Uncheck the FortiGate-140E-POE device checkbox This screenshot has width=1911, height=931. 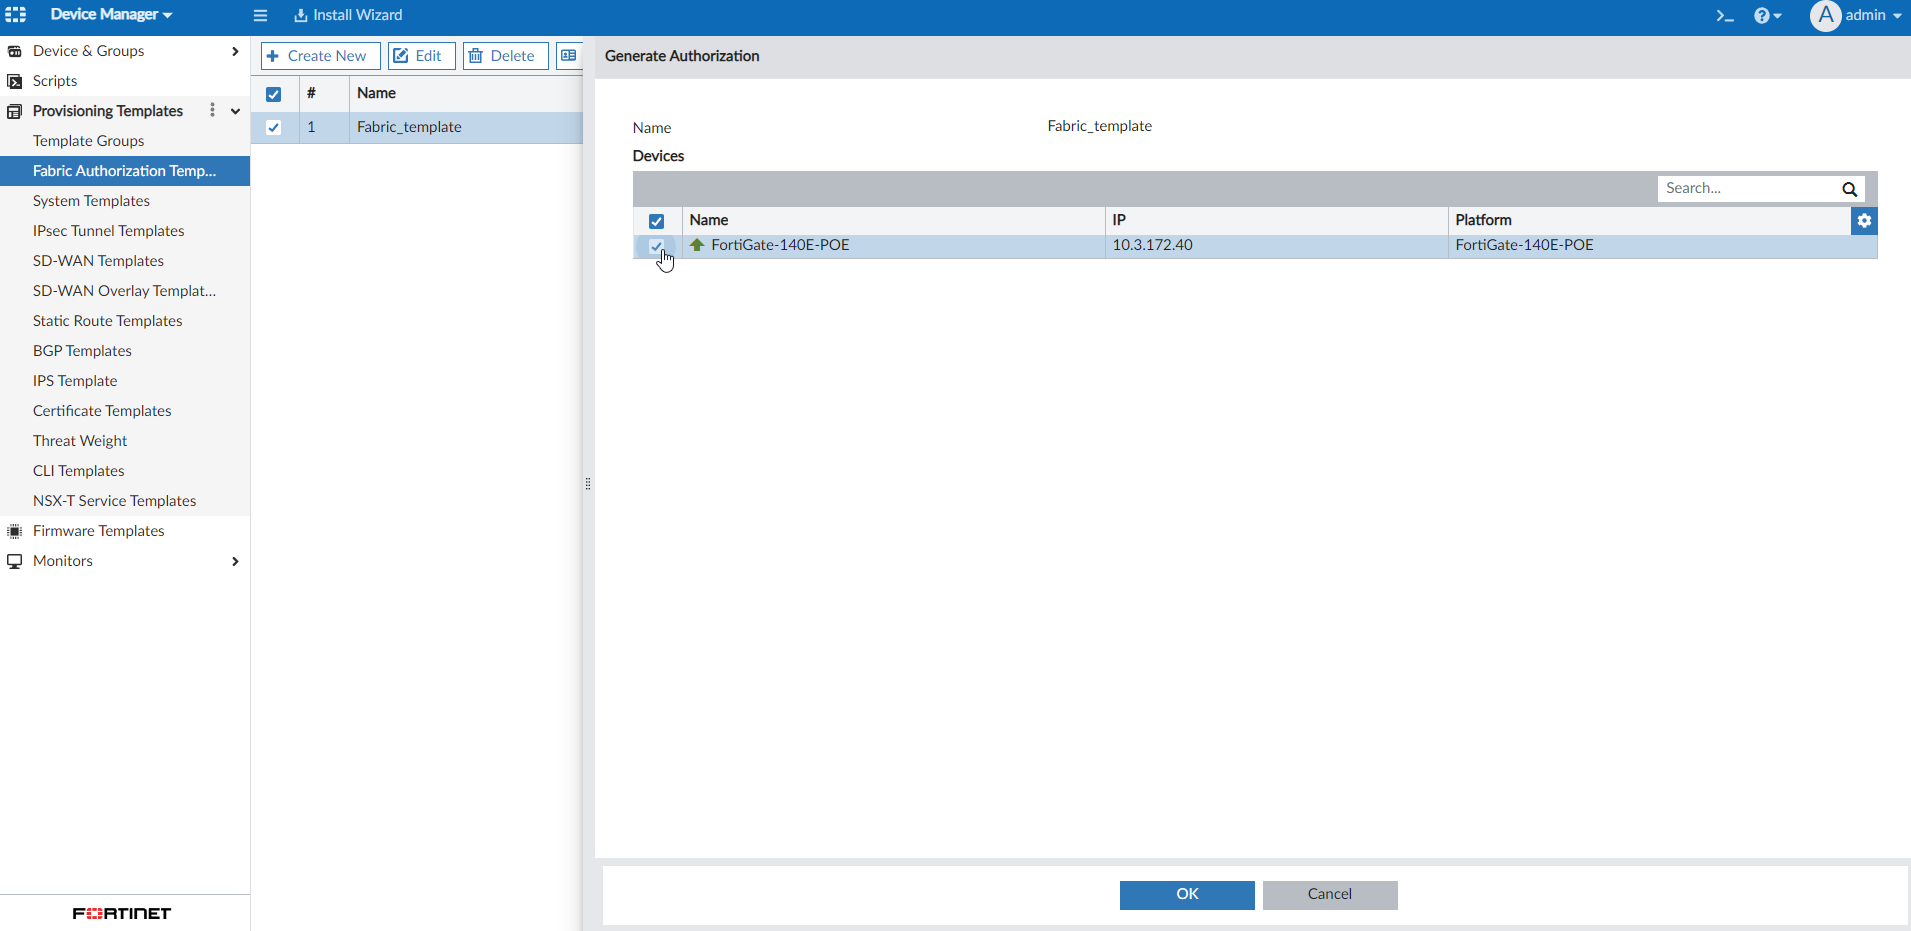coord(656,246)
